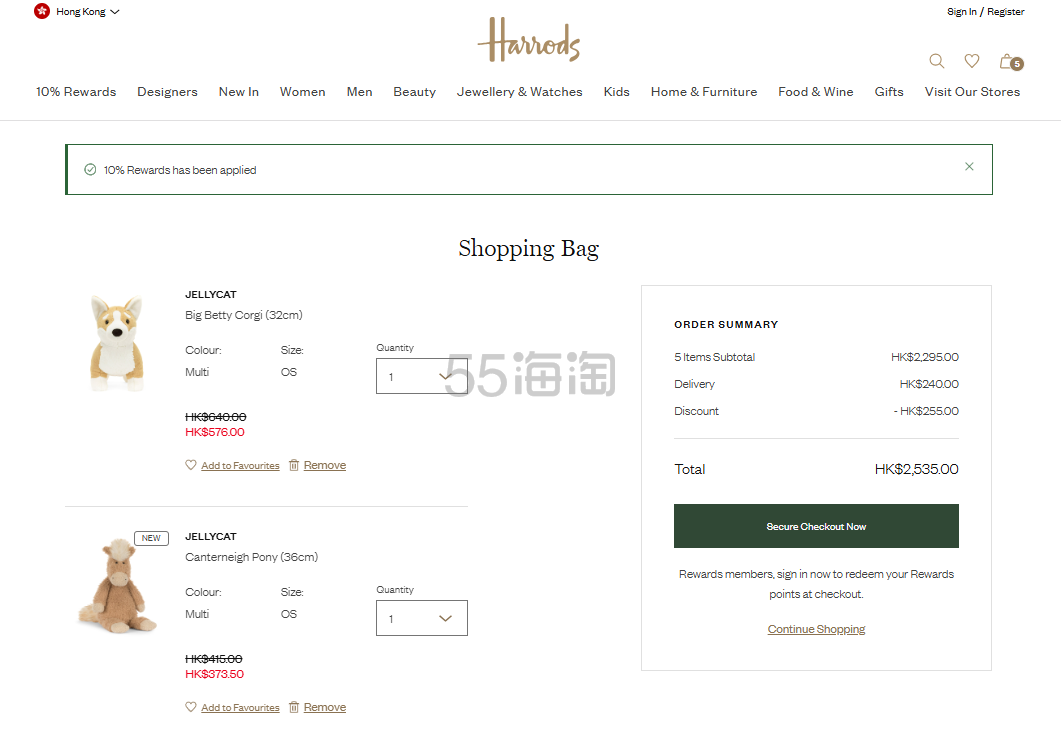Open the wishlist heart icon in header
Viewport: 1061px width, 748px height.
point(971,61)
